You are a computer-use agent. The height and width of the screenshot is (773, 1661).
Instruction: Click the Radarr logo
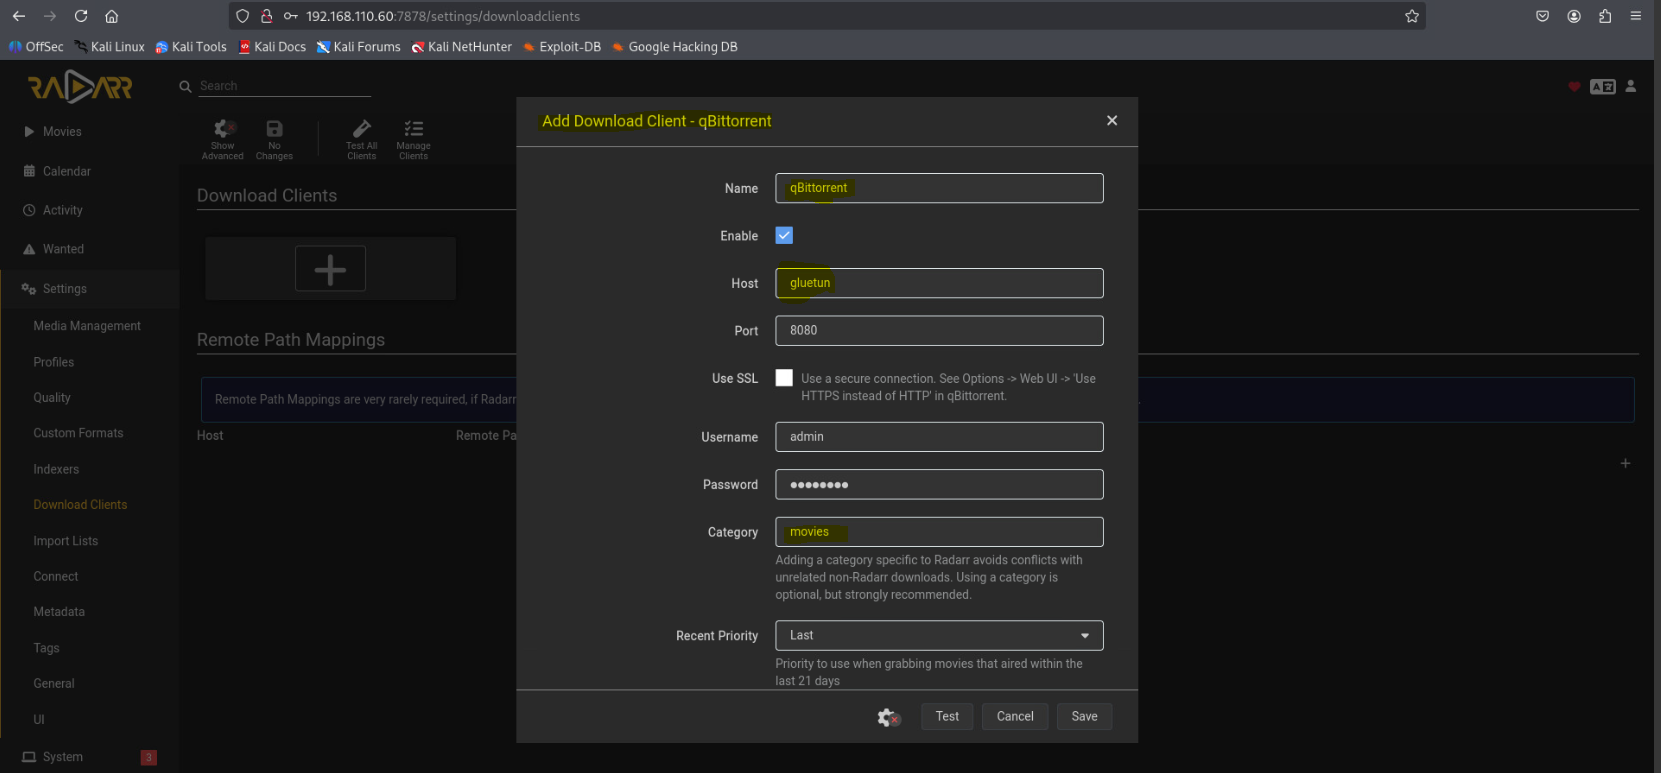coord(80,88)
